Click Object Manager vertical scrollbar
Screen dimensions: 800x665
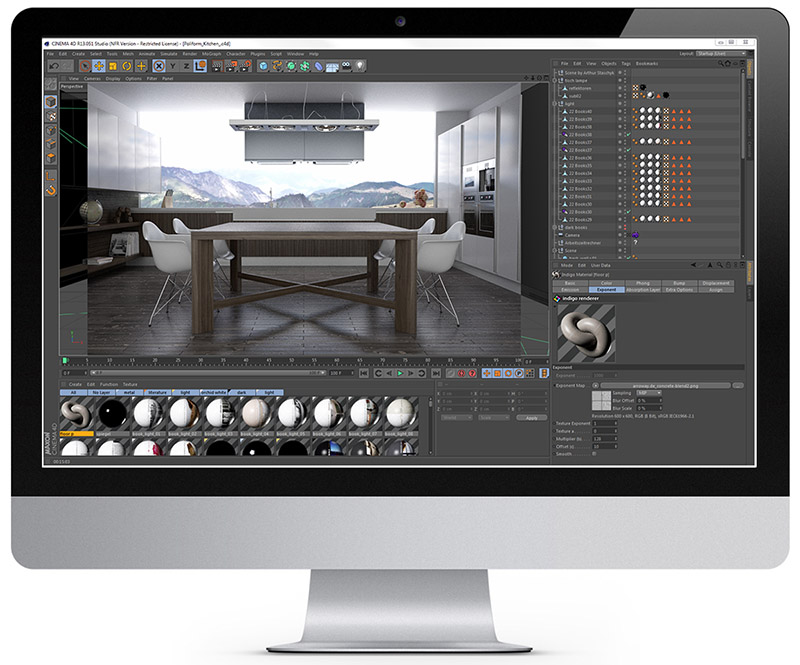point(742,114)
